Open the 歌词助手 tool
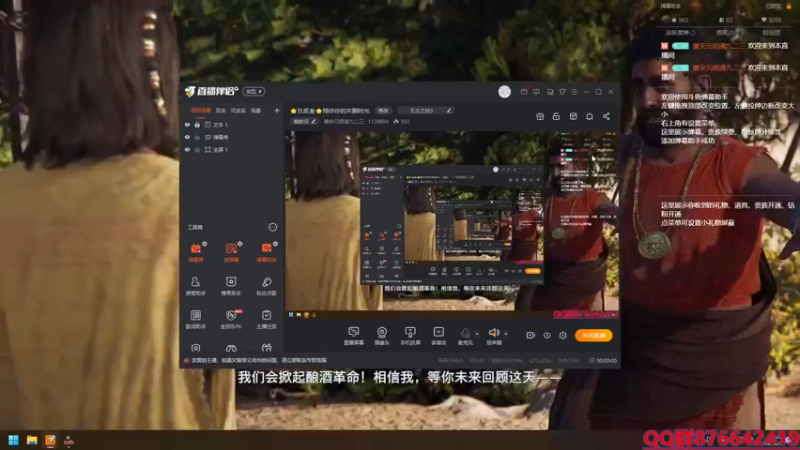This screenshot has height=450, width=800. click(196, 319)
